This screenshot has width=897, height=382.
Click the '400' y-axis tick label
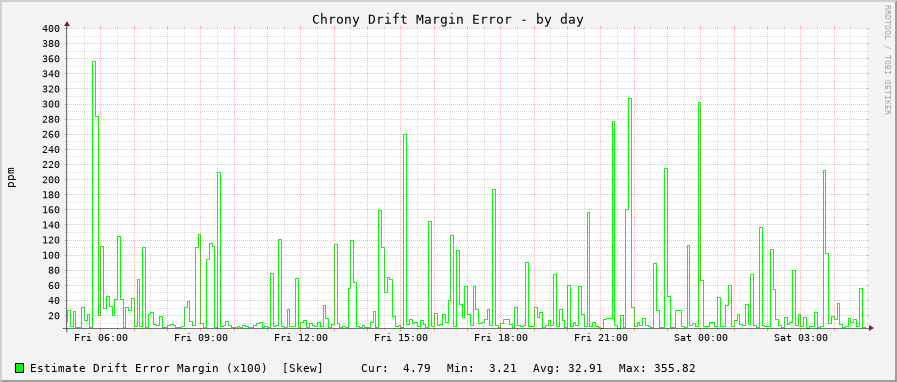click(x=51, y=29)
